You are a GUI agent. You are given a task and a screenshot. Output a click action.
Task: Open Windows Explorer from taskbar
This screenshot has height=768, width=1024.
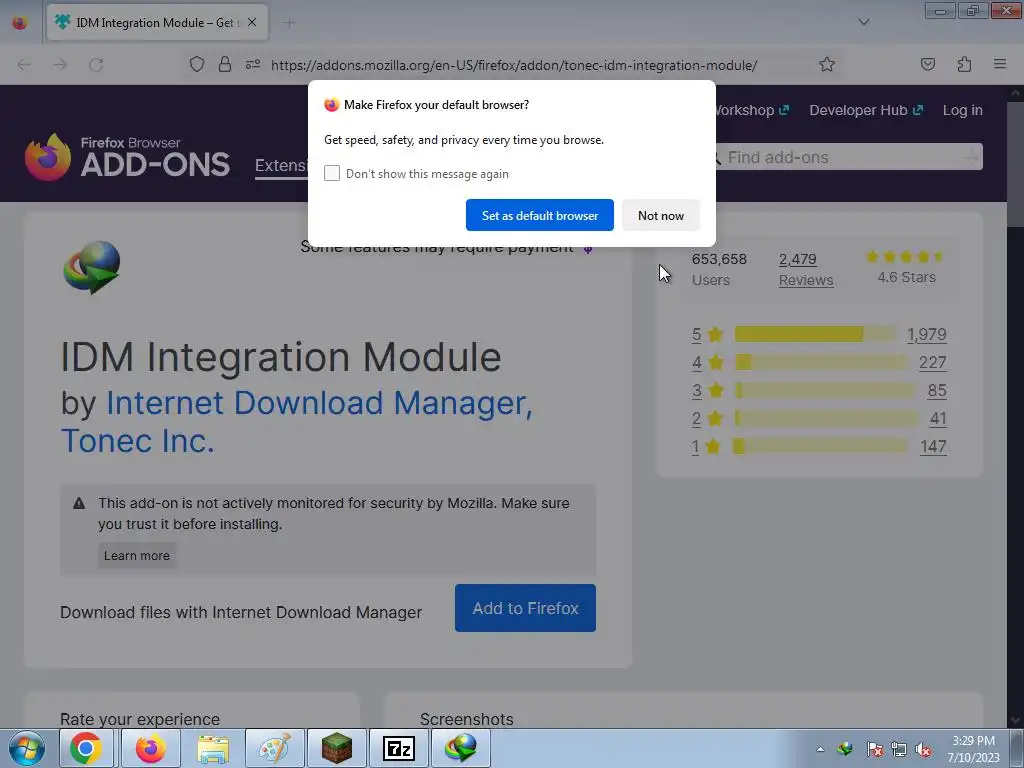click(213, 748)
